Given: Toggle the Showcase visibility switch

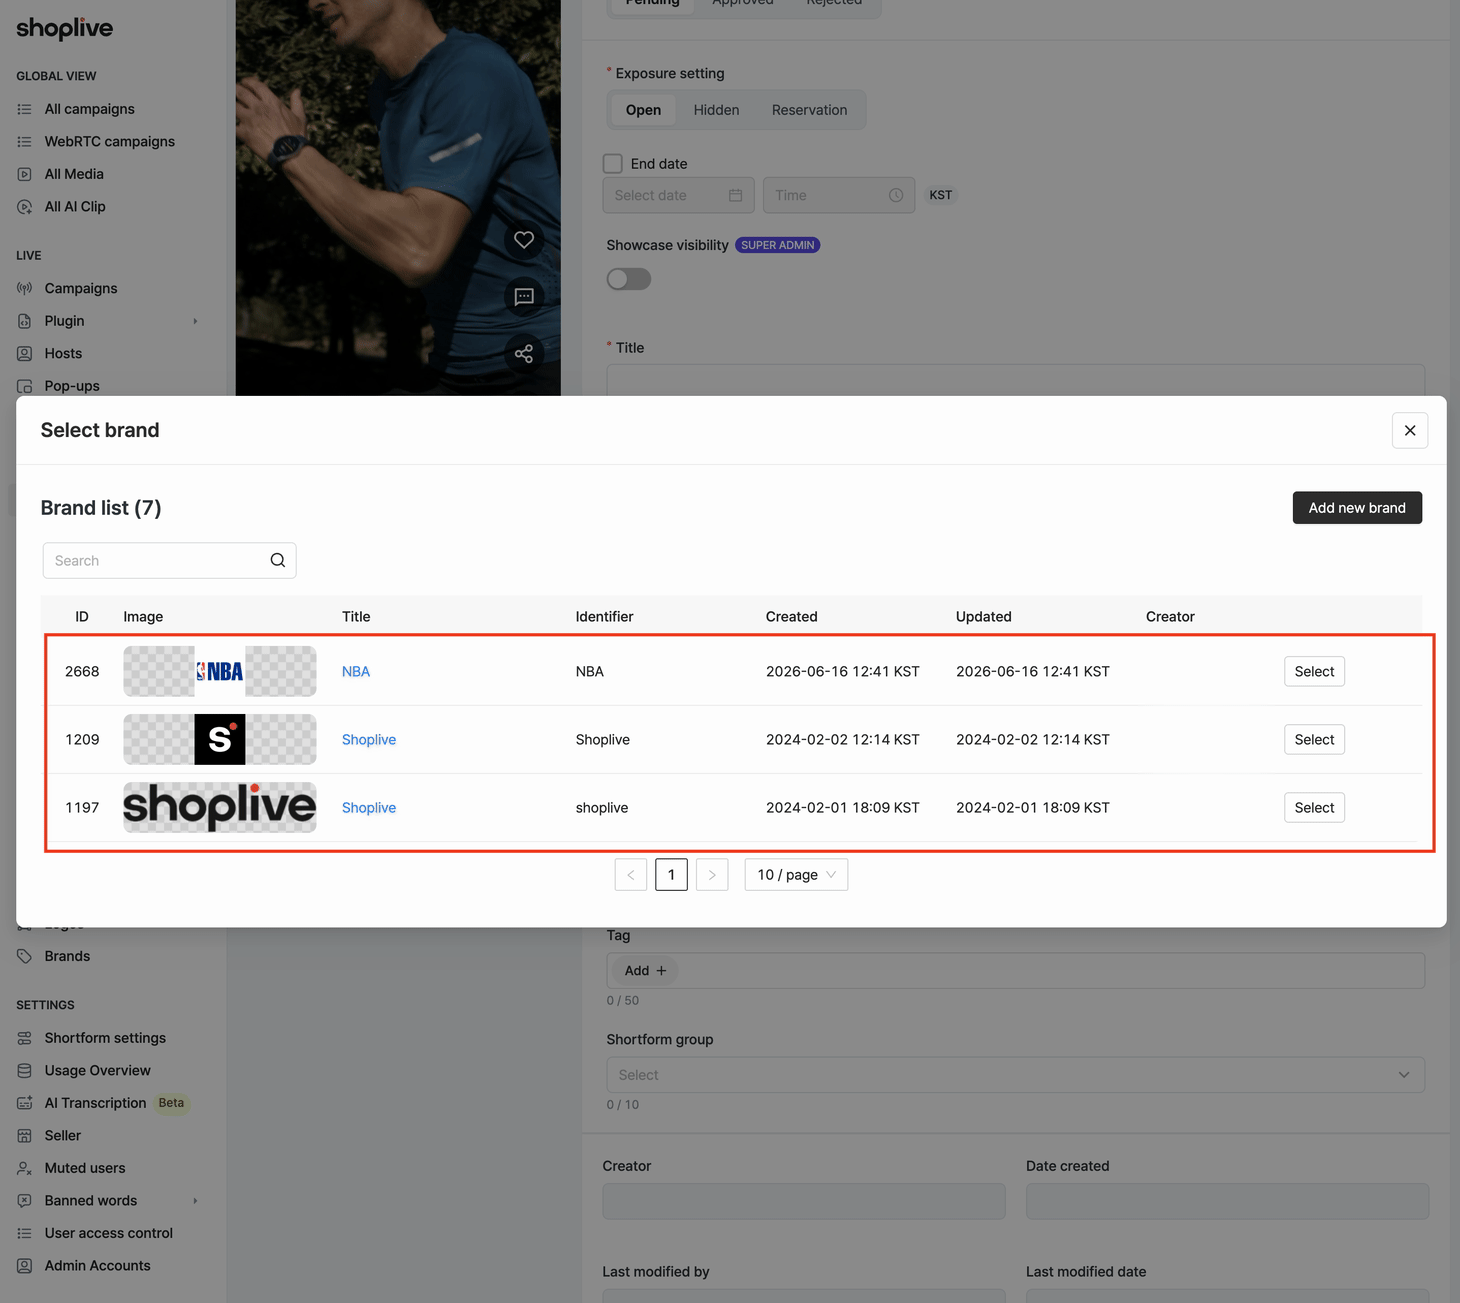Looking at the screenshot, I should click(629, 279).
